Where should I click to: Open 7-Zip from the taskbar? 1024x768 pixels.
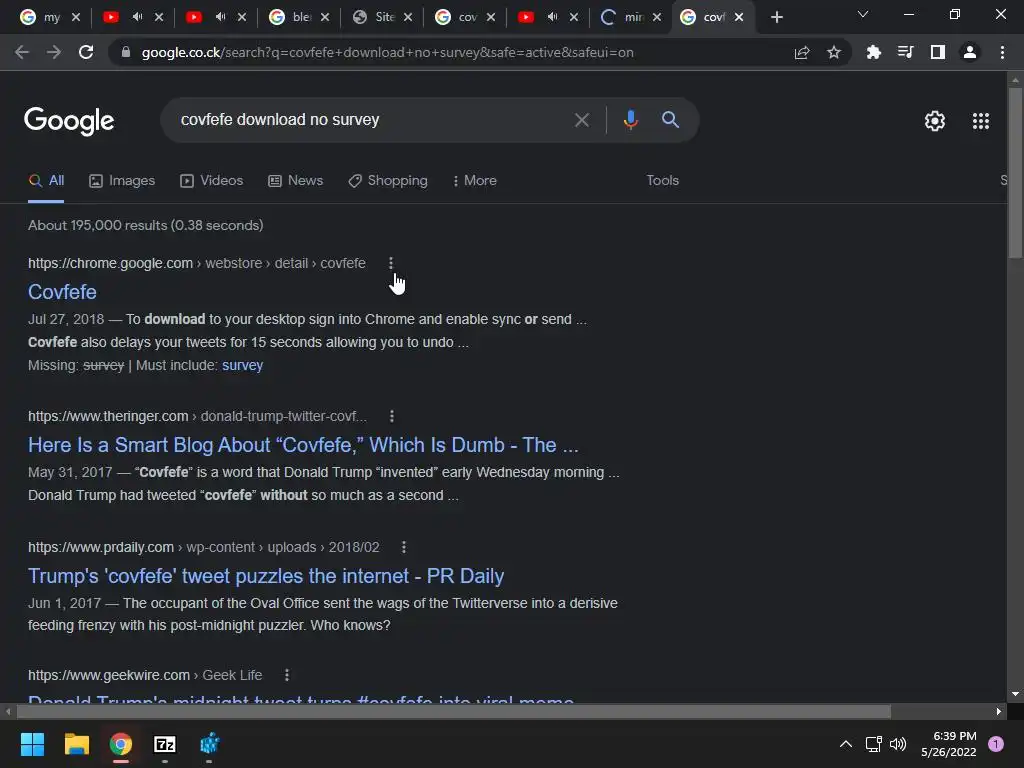pyautogui.click(x=165, y=744)
